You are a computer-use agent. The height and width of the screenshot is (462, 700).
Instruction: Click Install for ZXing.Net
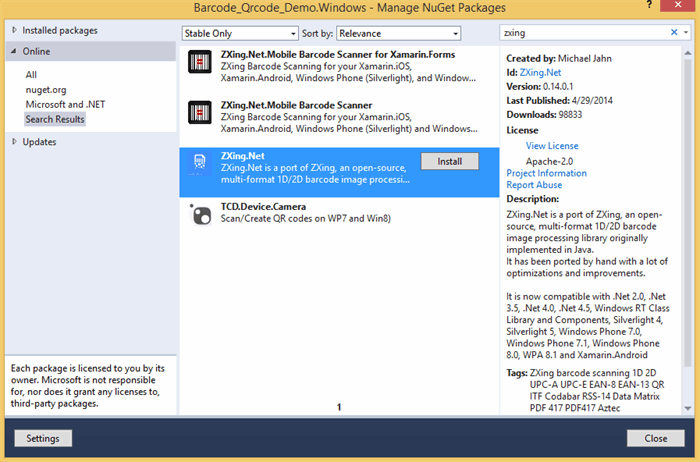[x=450, y=161]
